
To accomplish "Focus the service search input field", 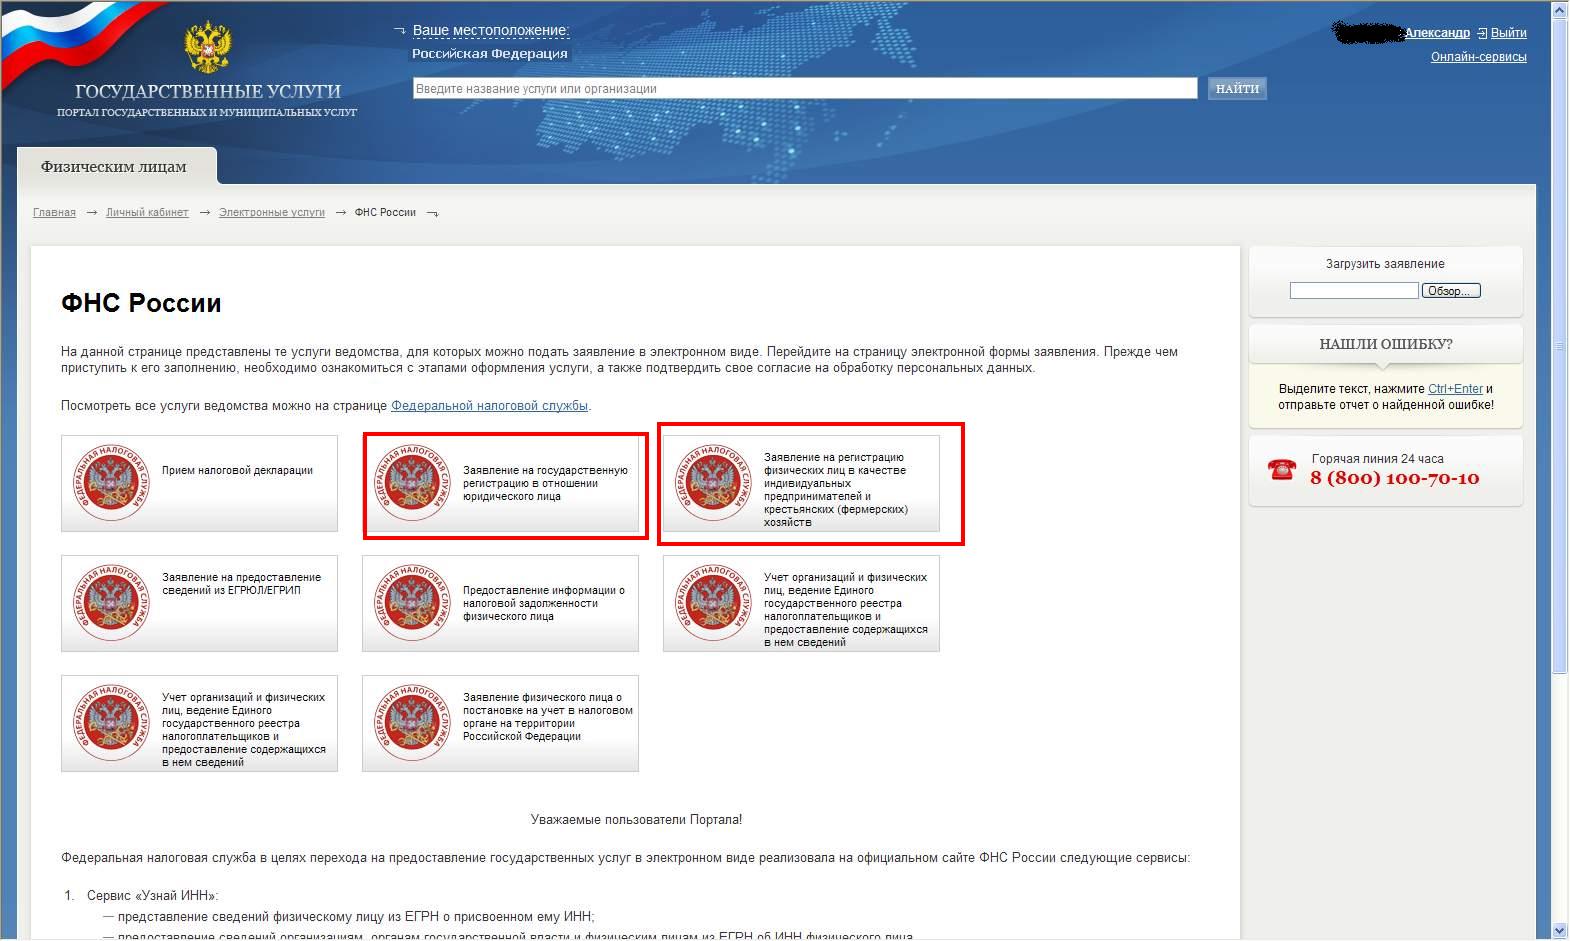I will click(x=805, y=89).
